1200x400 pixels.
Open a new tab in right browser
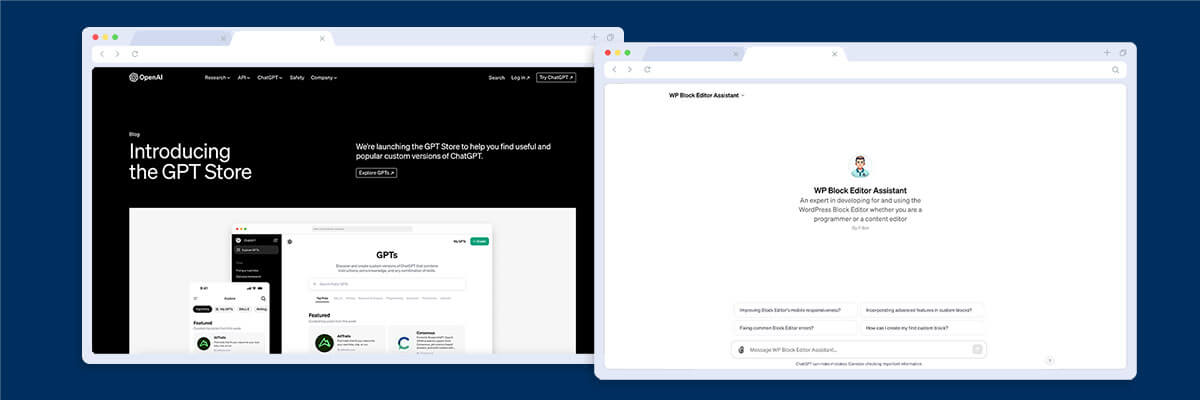(x=1107, y=52)
